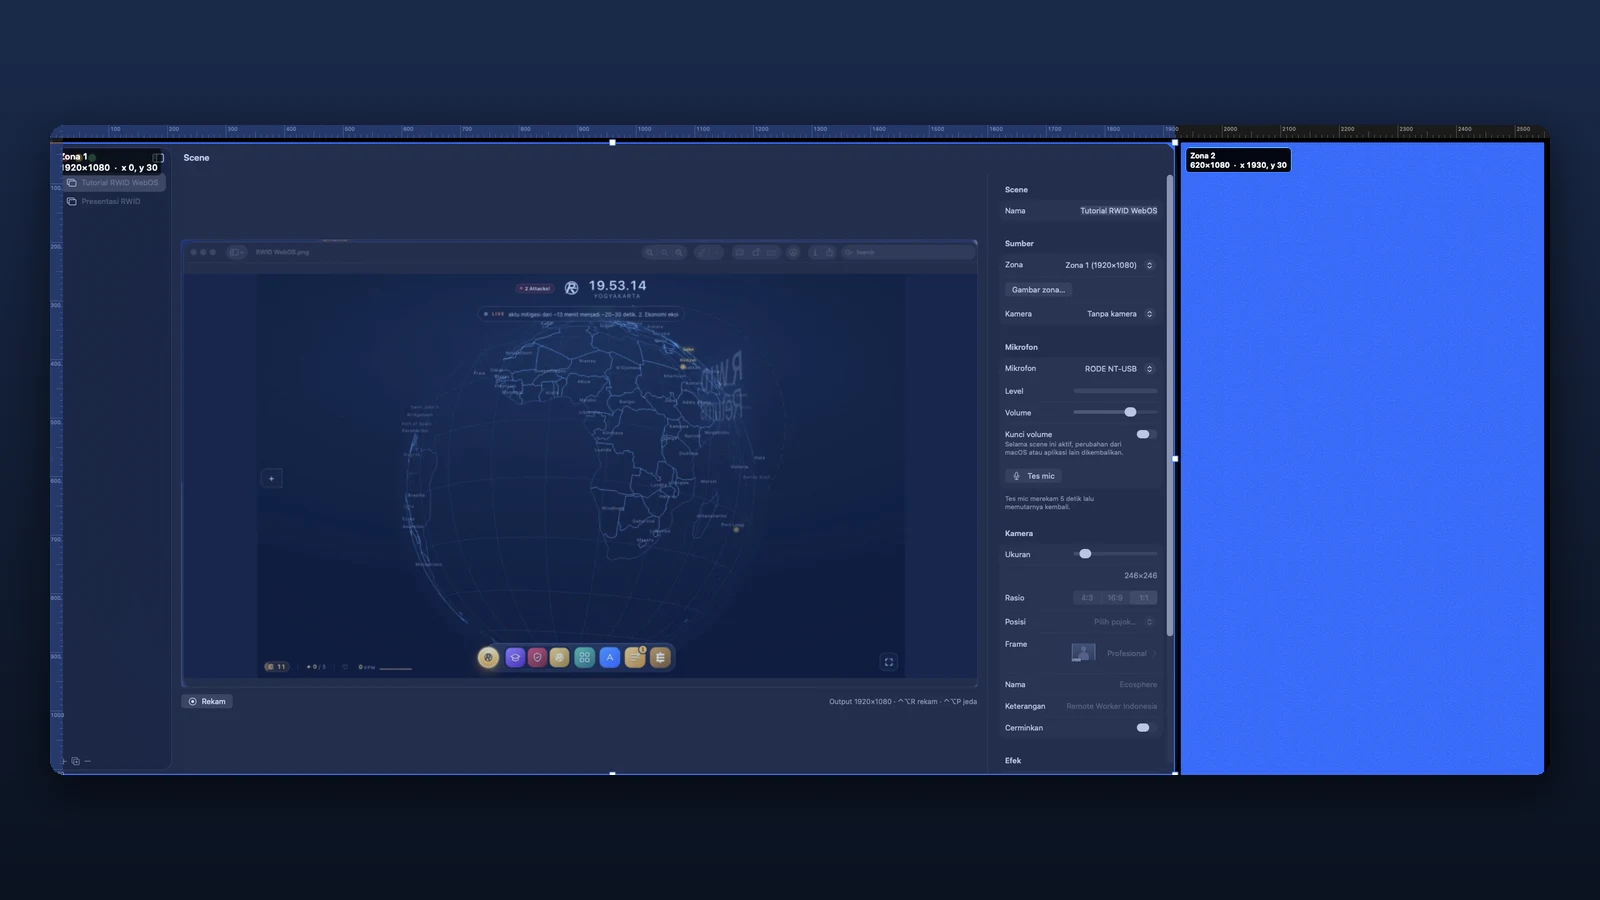Click the RWID logo dock icon in preview

click(x=488, y=658)
